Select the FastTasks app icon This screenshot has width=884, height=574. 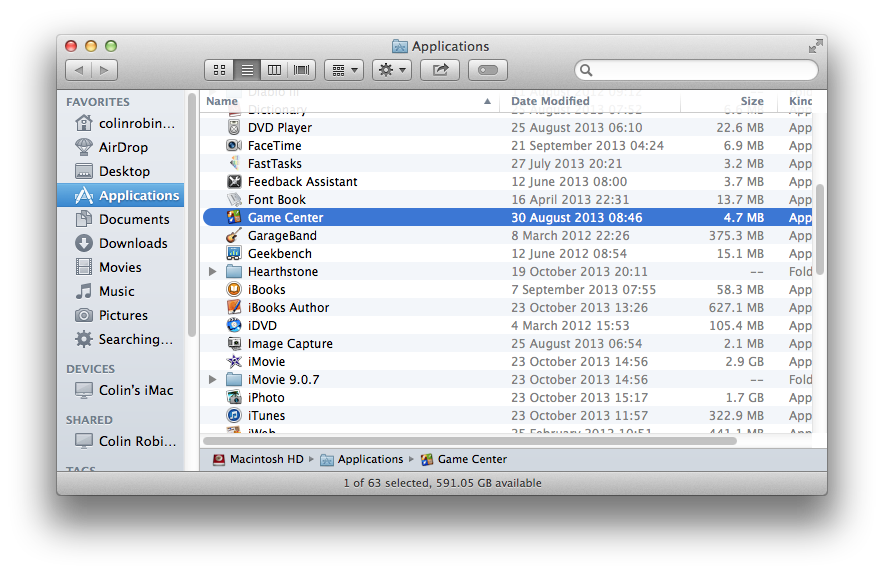[234, 164]
